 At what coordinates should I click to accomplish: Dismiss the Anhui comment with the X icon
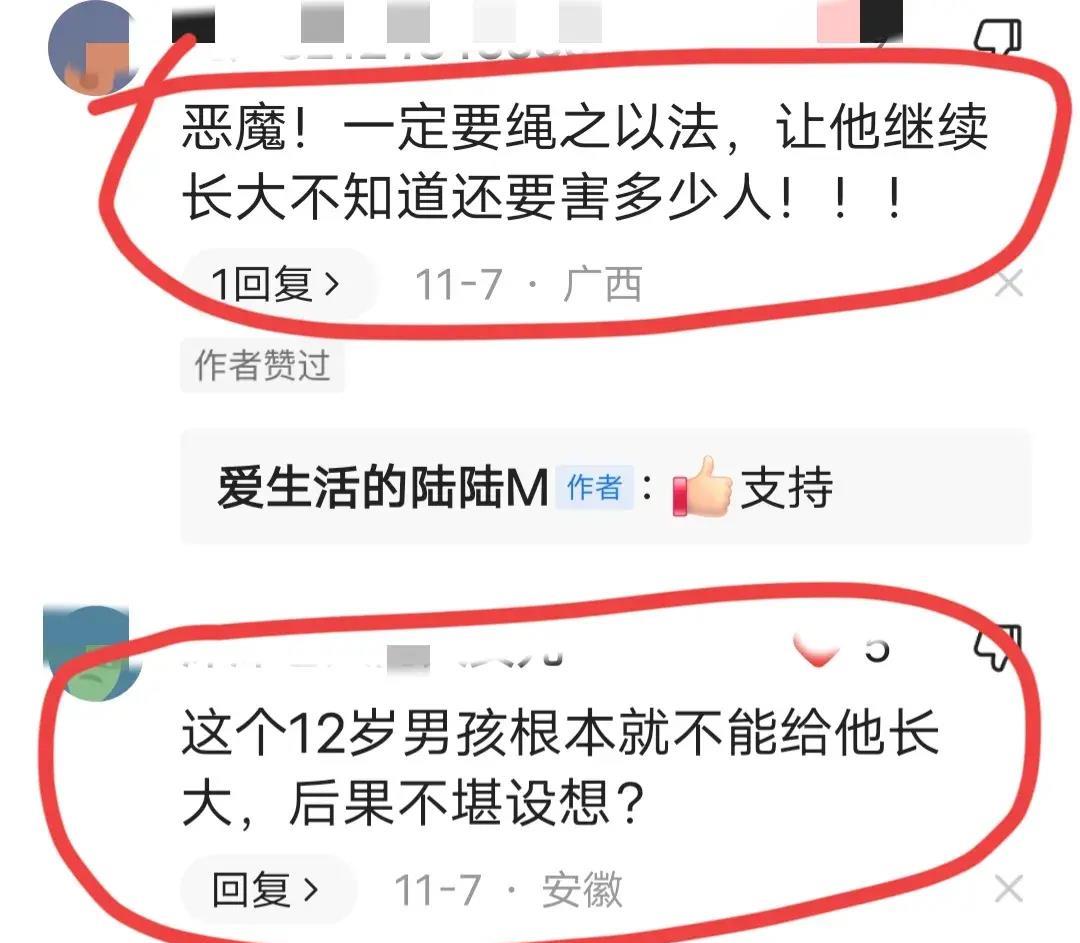coord(1009,889)
